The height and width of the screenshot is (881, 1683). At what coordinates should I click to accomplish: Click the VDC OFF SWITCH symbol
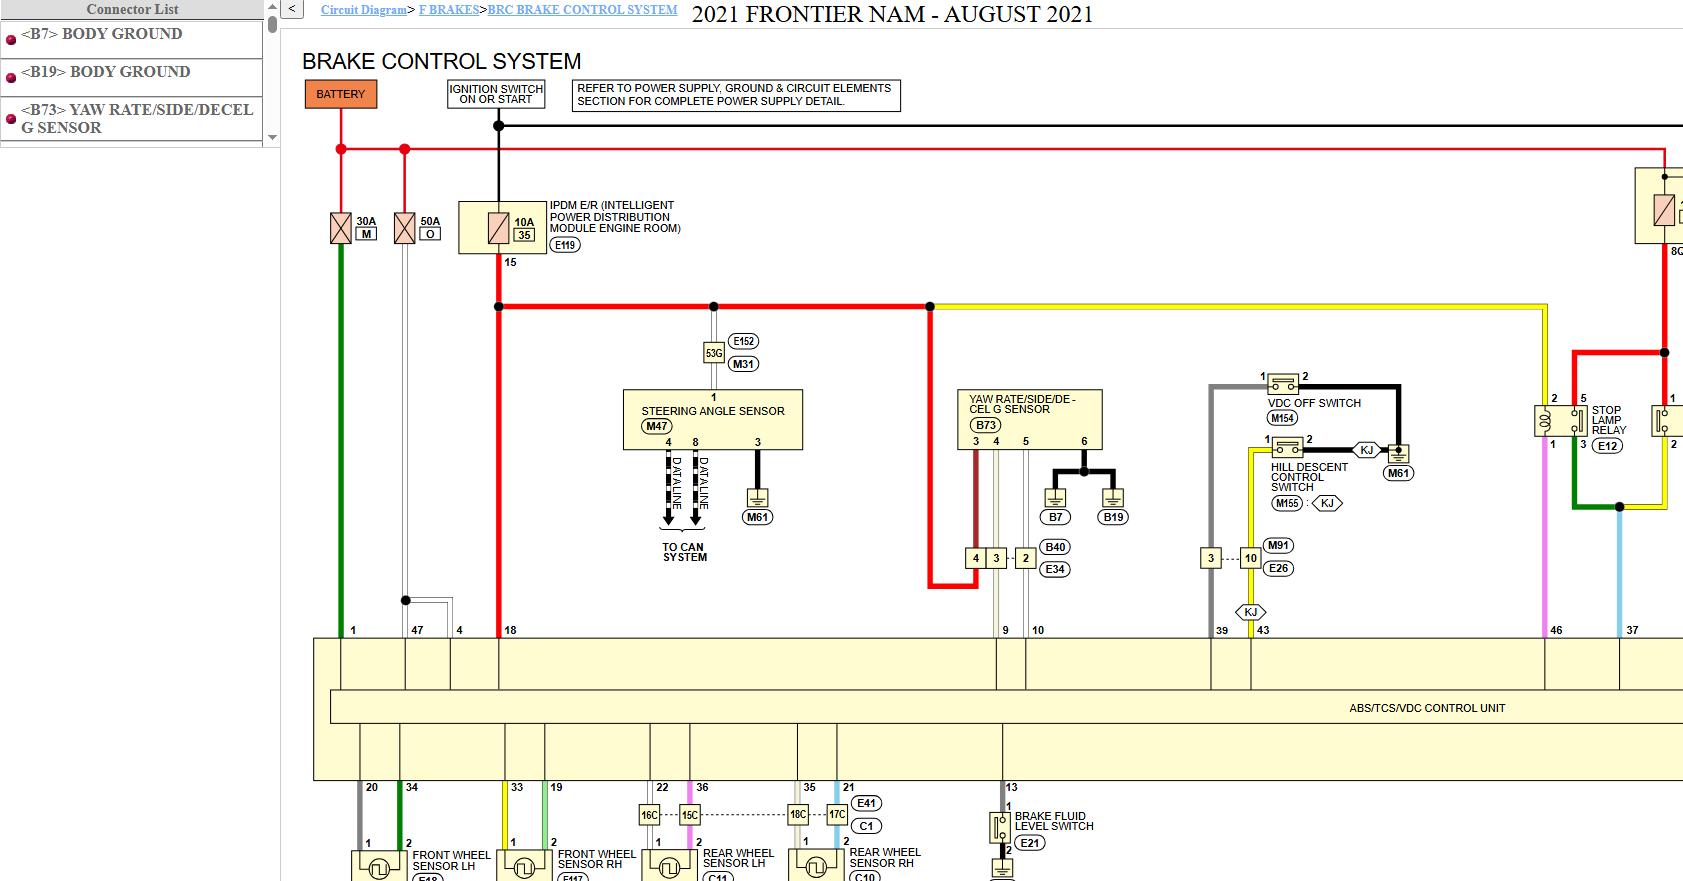1283,384
